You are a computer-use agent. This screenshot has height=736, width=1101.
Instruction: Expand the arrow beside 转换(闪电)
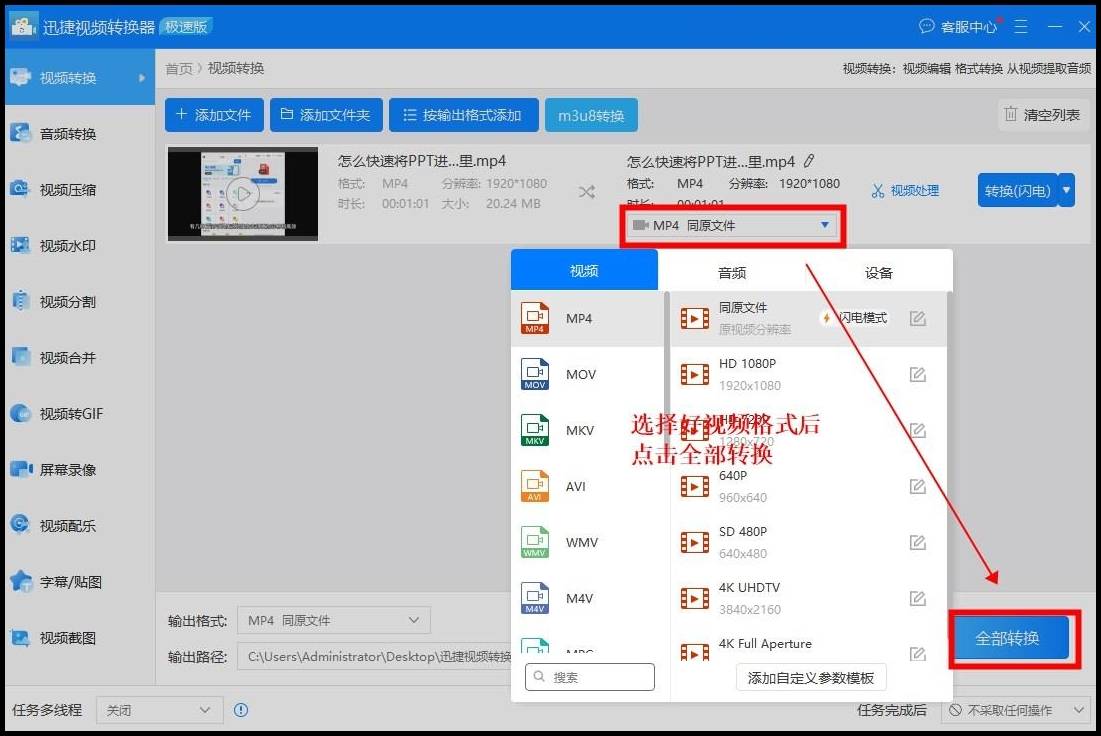coord(1067,190)
